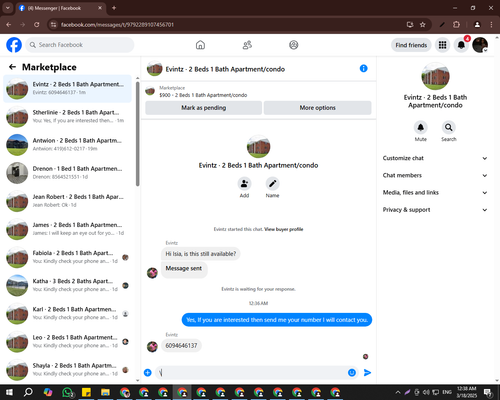
Task: Add people to the Evintz chat
Action: [x=244, y=184]
